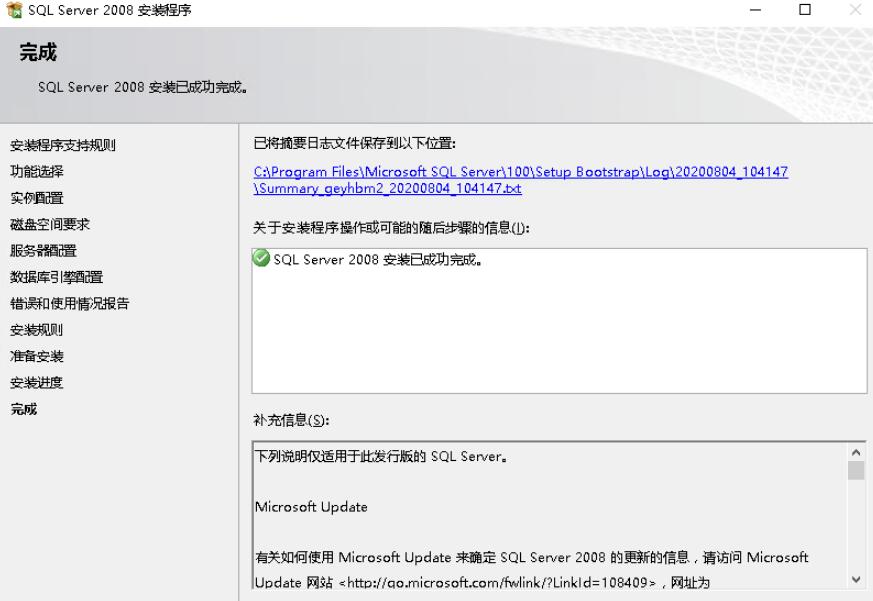The width and height of the screenshot is (873, 601).
Task: Select the 安装规则 step
Action: (37, 330)
